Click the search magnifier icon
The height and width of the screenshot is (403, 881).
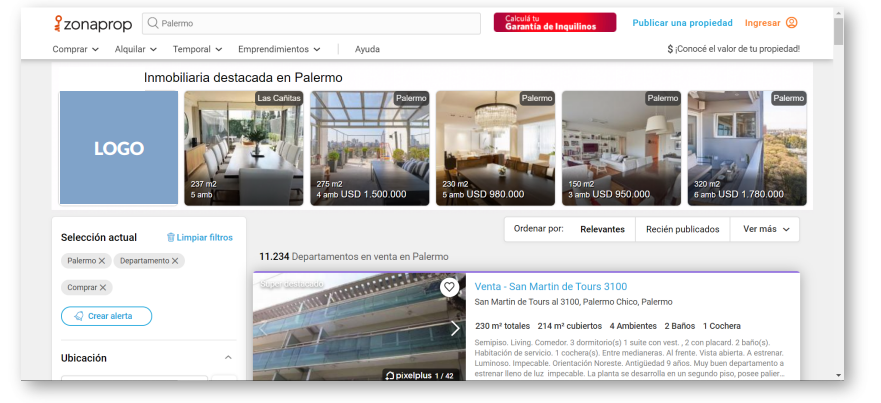click(x=152, y=23)
